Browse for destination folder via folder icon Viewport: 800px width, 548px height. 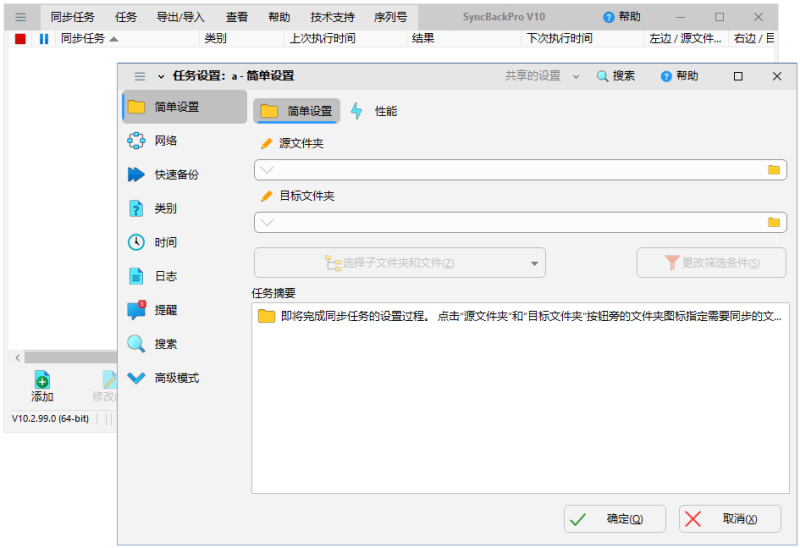tap(774, 222)
